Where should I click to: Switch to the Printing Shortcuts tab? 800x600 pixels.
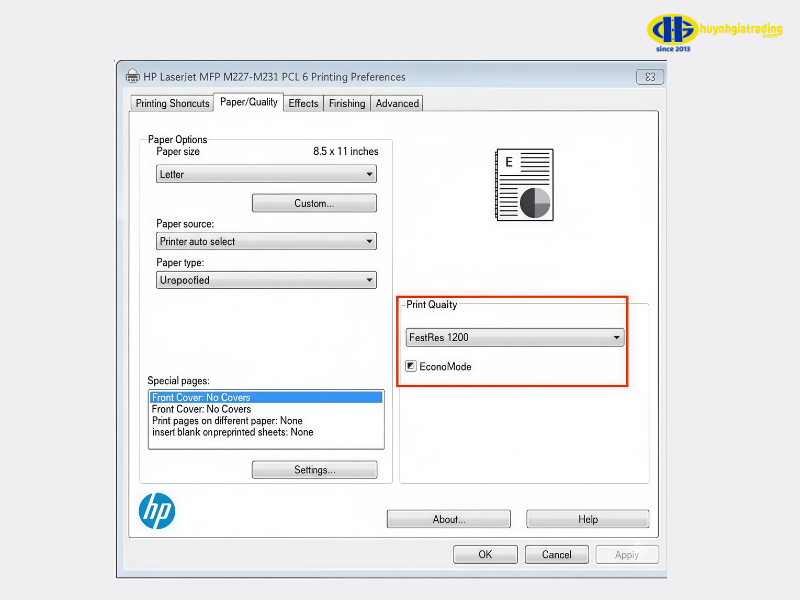(173, 103)
